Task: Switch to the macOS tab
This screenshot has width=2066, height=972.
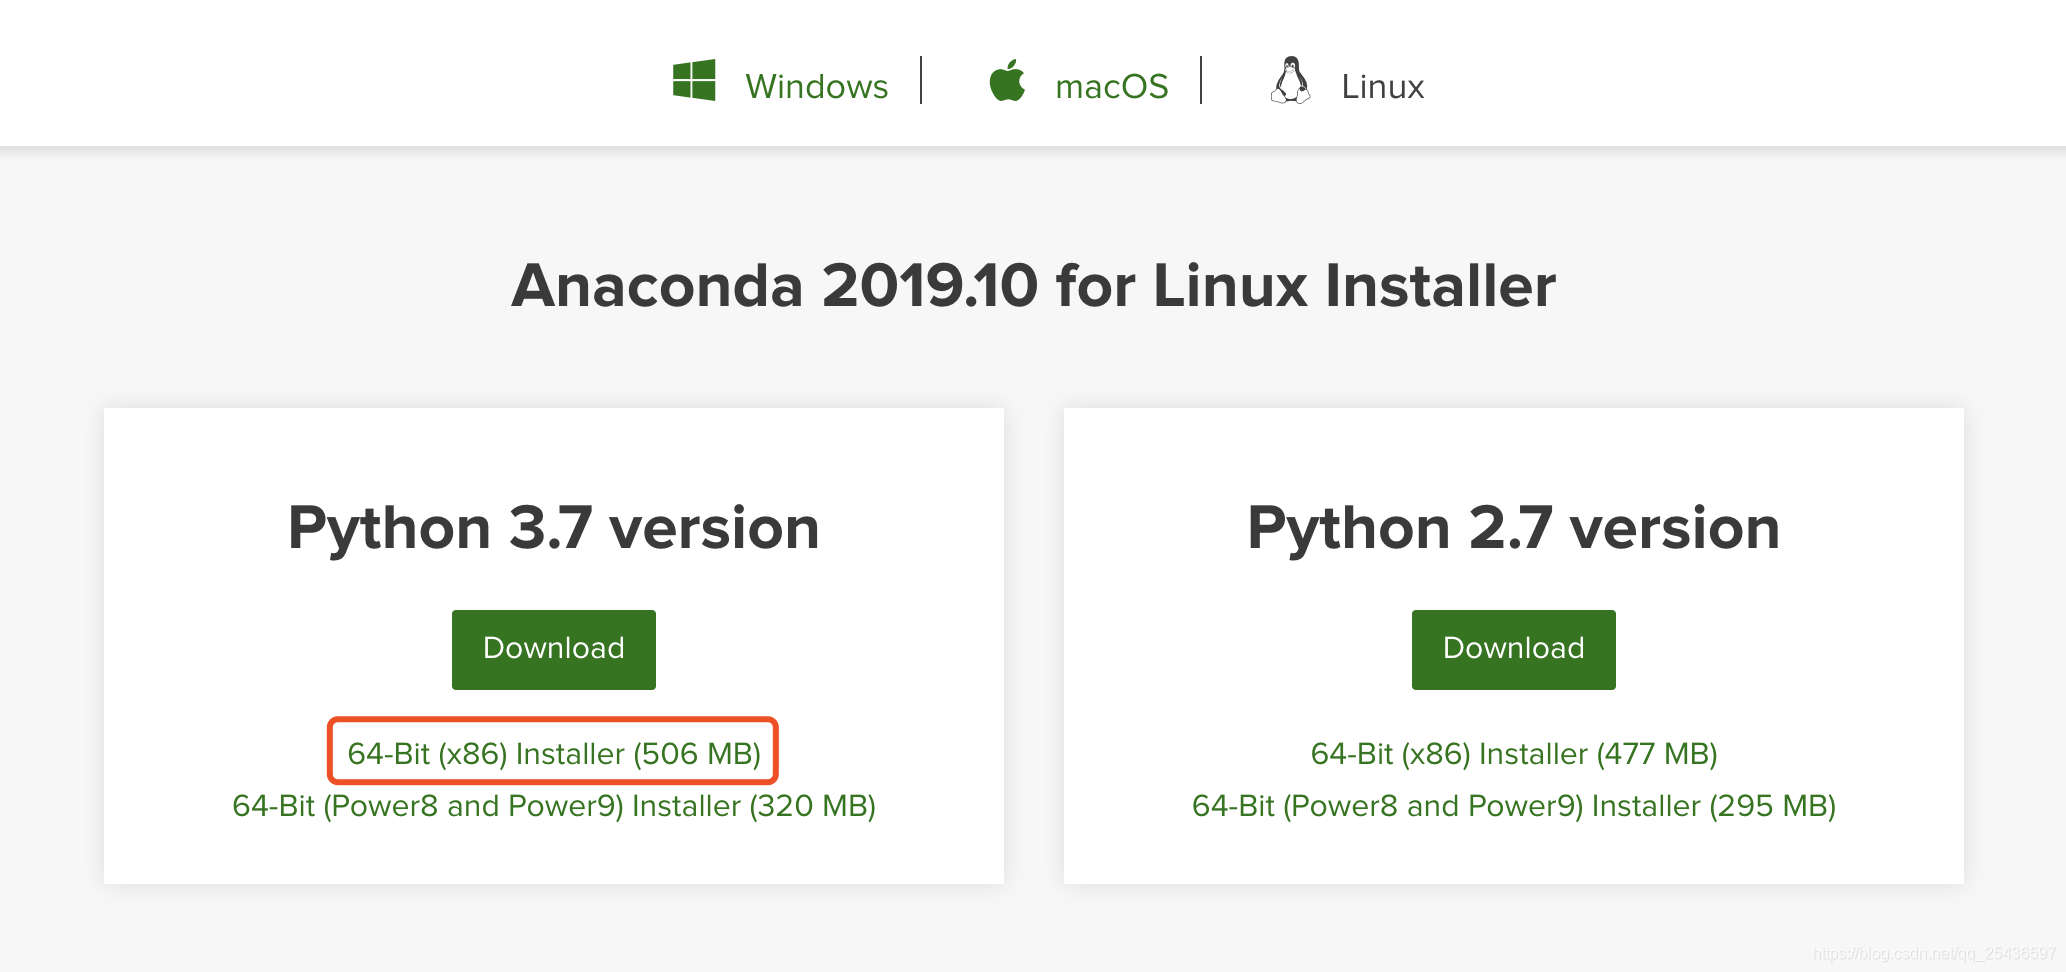Action: click(1112, 87)
